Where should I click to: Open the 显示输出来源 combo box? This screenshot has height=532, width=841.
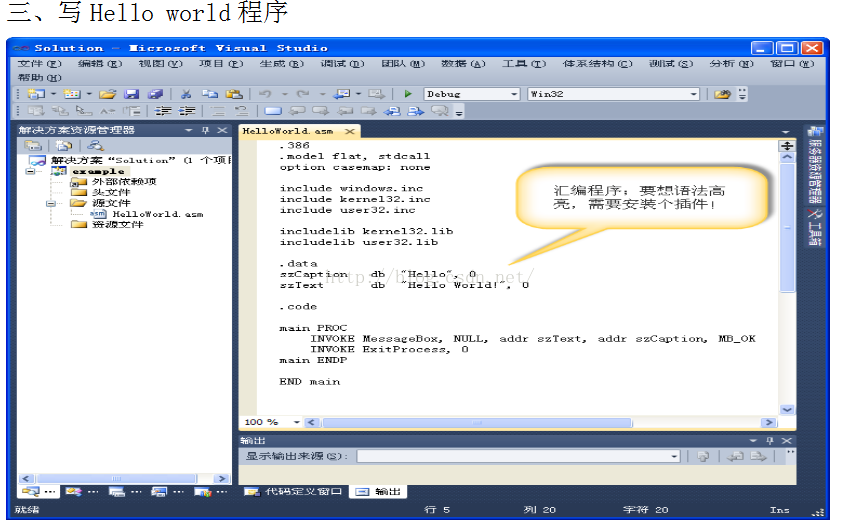(x=518, y=456)
